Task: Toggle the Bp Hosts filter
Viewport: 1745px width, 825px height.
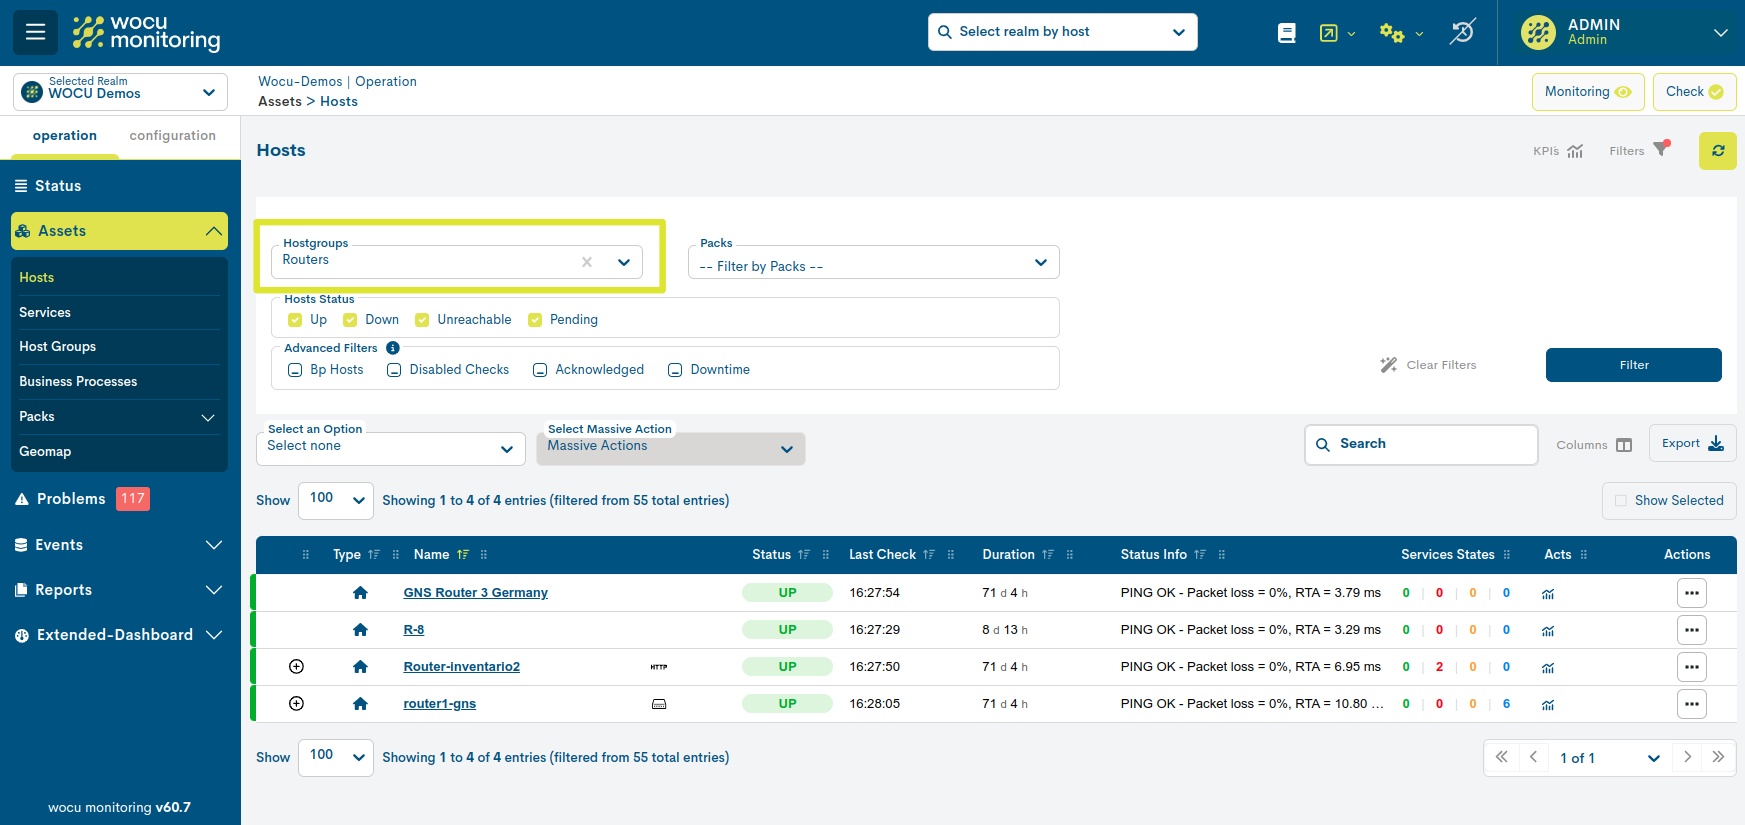Action: (x=295, y=370)
